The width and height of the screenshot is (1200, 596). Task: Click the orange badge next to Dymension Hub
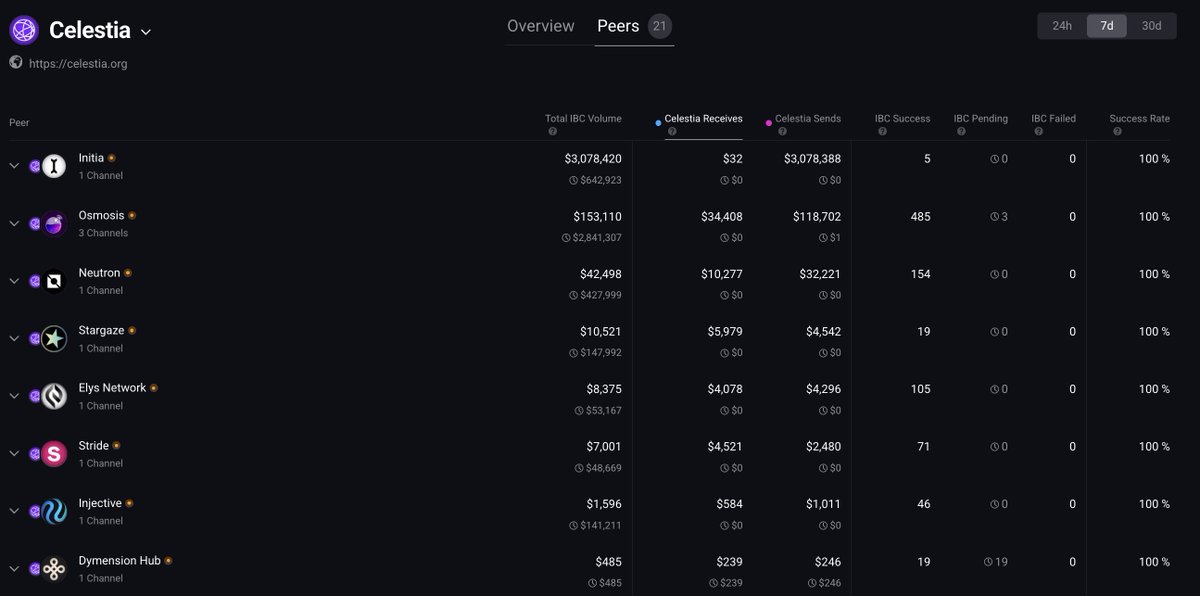pyautogui.click(x=169, y=561)
